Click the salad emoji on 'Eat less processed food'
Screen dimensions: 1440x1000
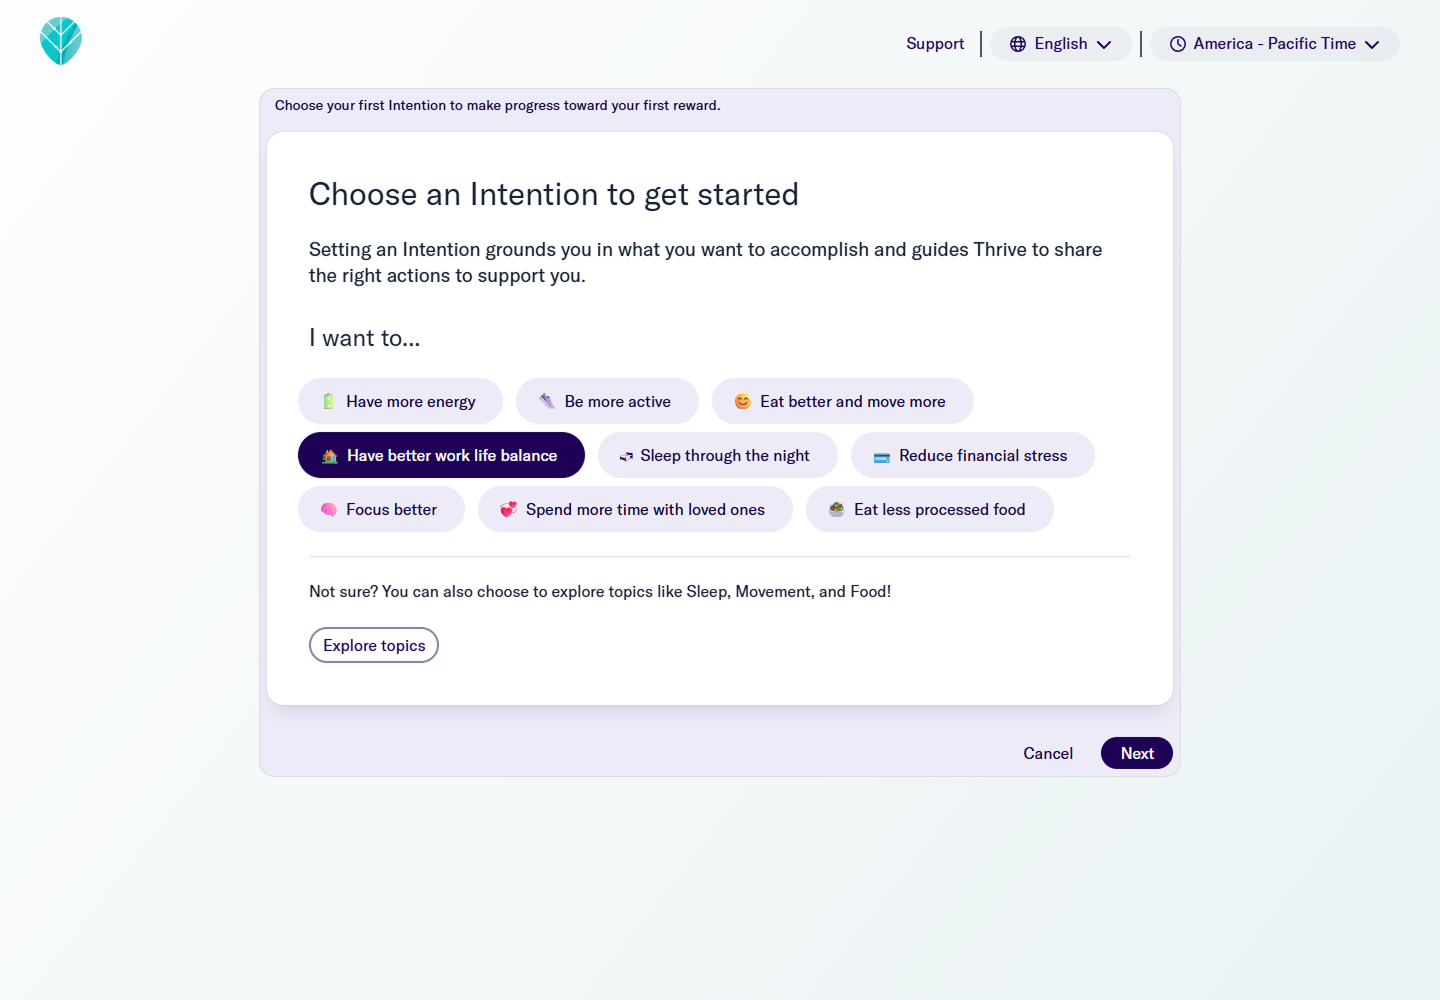click(x=836, y=509)
